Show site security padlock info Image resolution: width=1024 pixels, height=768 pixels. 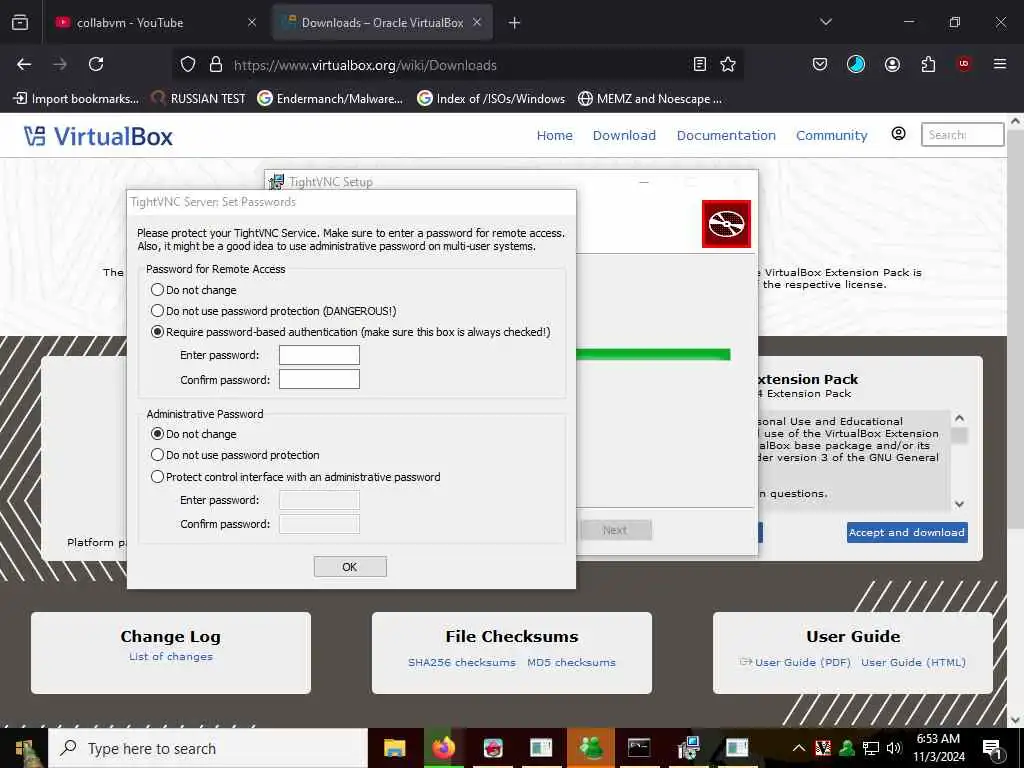point(216,64)
